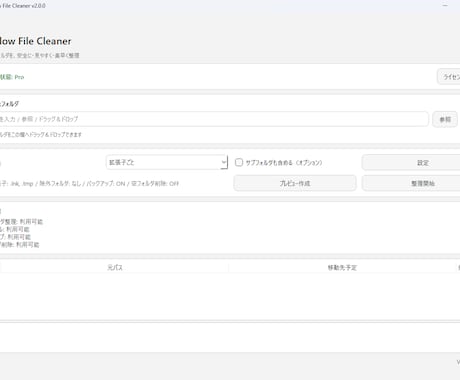Launch cleanup with the 整理開始 button
The width and height of the screenshot is (460, 380).
point(423,183)
